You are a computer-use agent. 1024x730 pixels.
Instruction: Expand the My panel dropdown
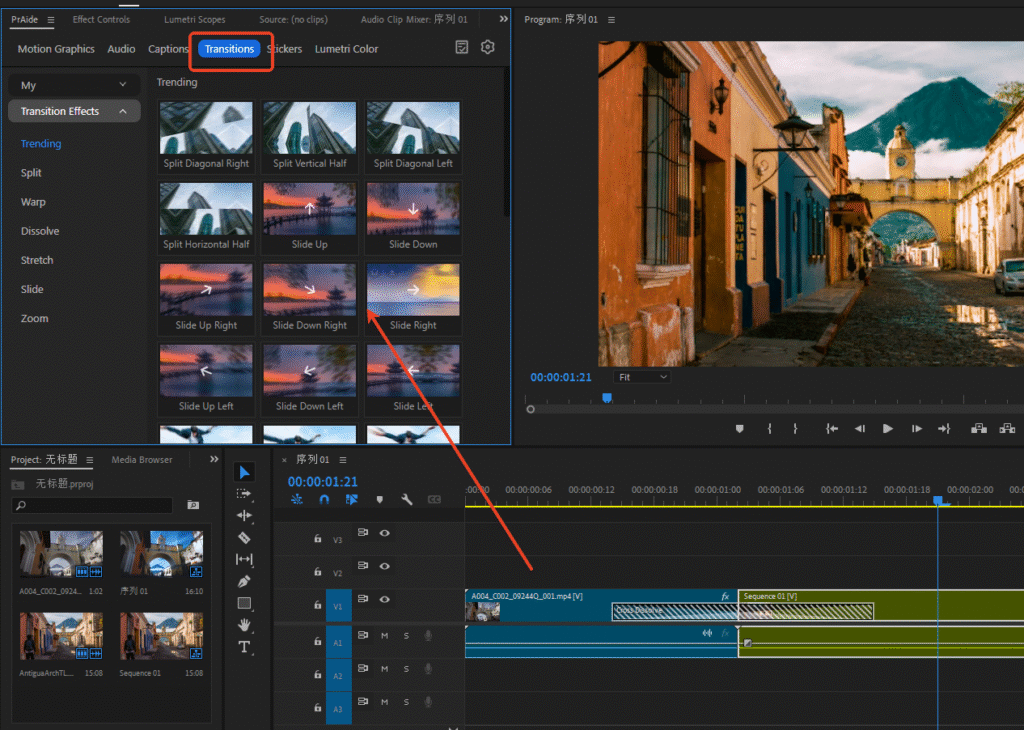[73, 85]
